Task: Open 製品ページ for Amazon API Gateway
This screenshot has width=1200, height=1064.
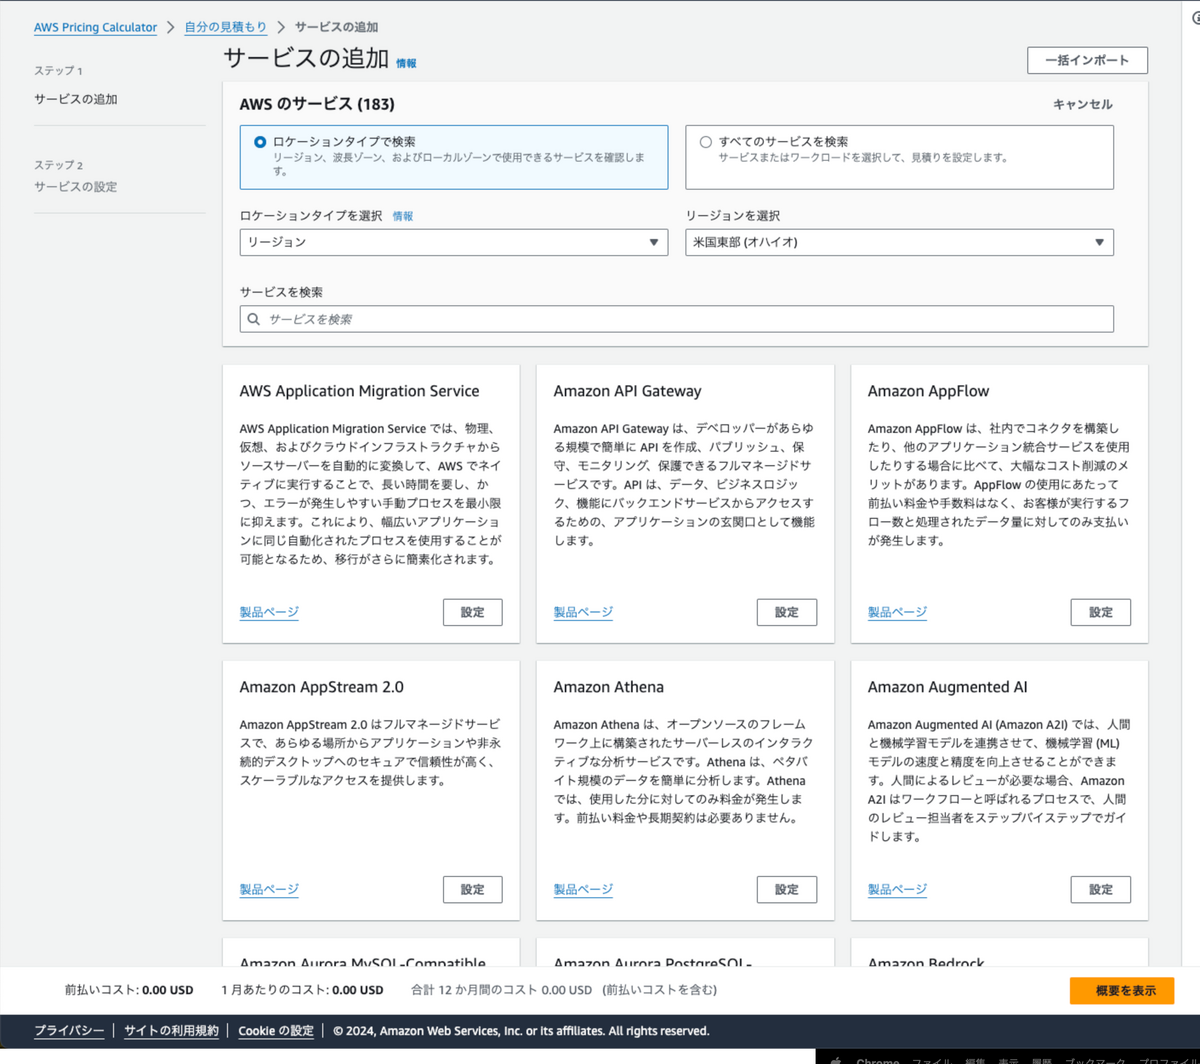Action: click(x=583, y=612)
